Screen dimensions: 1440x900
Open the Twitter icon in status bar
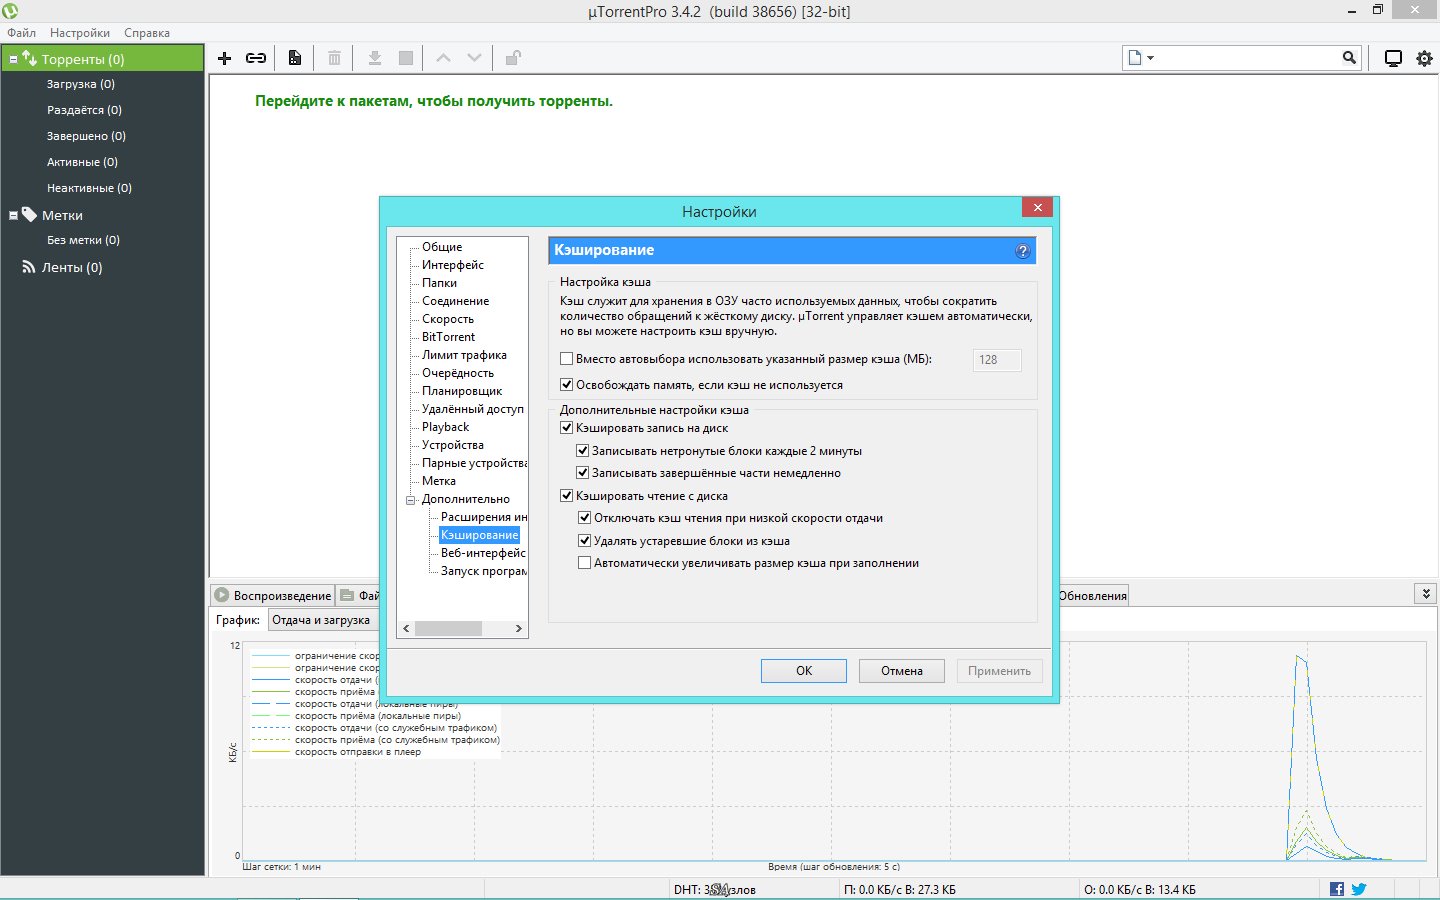point(1359,889)
